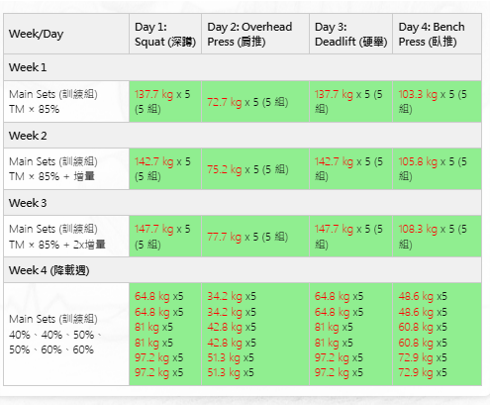
Task: Click the Squat 147.7 kg x 5 cell
Action: 165,236
